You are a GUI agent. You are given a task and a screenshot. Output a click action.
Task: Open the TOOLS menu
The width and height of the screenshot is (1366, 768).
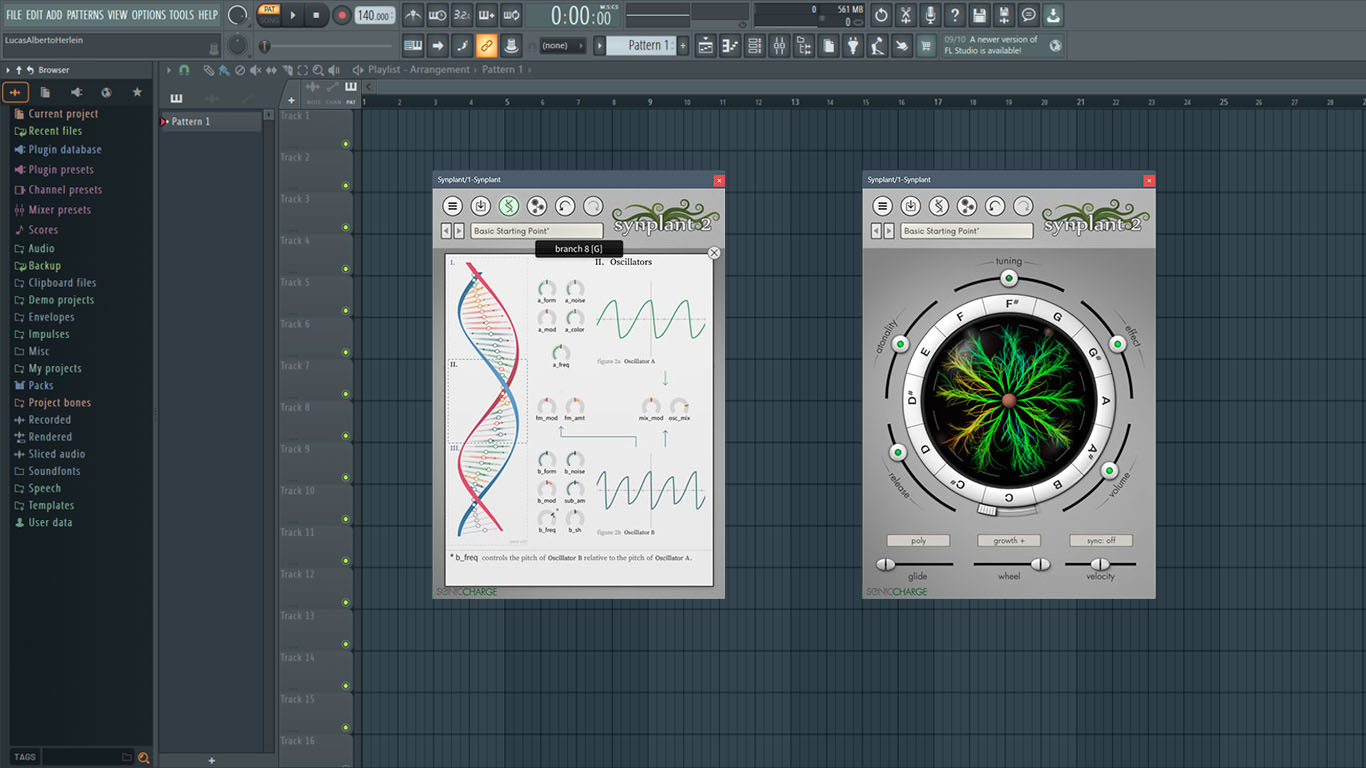pos(182,15)
